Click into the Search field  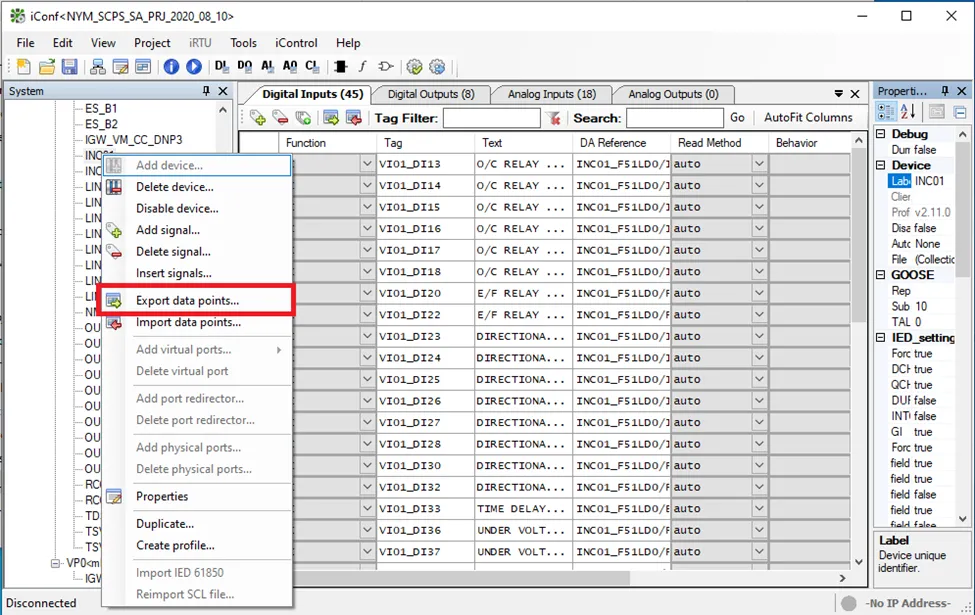(675, 118)
